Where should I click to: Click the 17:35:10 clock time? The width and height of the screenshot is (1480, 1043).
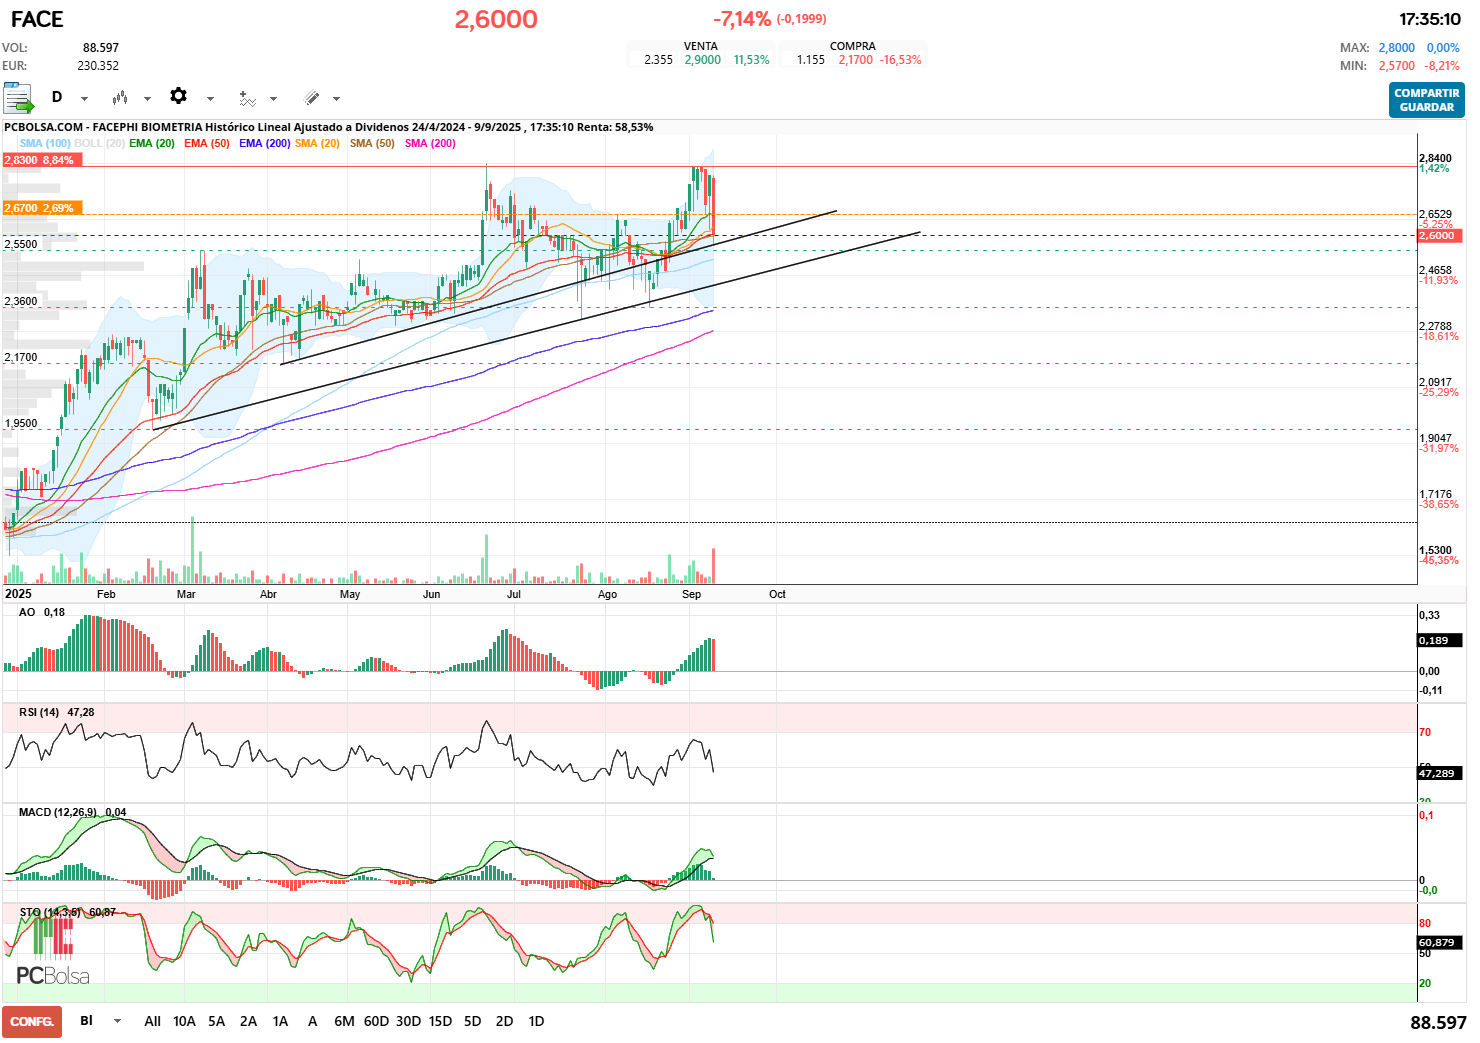(x=1430, y=19)
